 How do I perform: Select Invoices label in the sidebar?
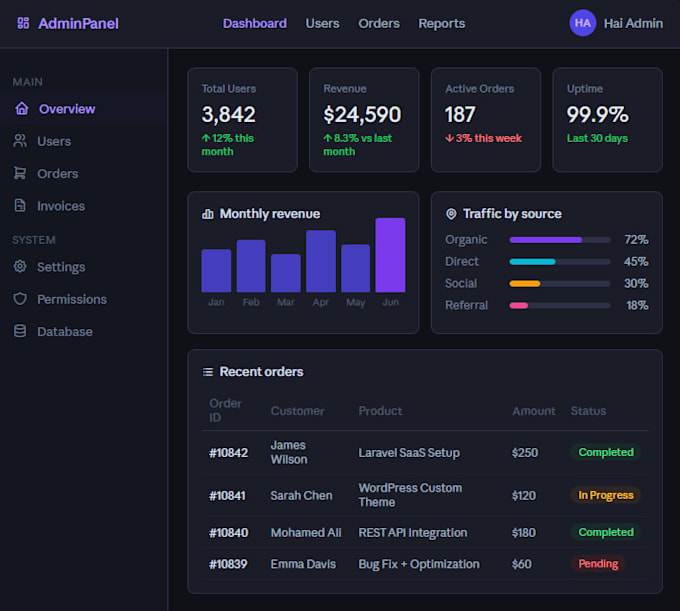(x=61, y=206)
